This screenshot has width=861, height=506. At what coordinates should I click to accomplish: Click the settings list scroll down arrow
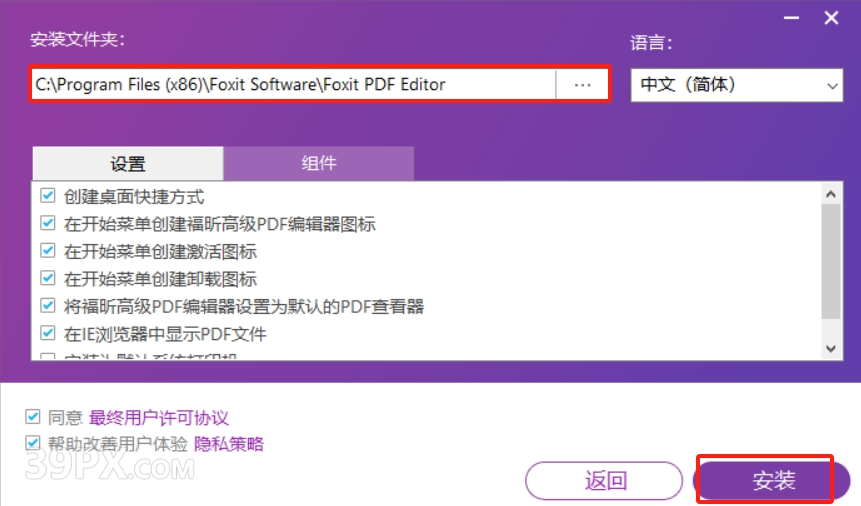[831, 349]
